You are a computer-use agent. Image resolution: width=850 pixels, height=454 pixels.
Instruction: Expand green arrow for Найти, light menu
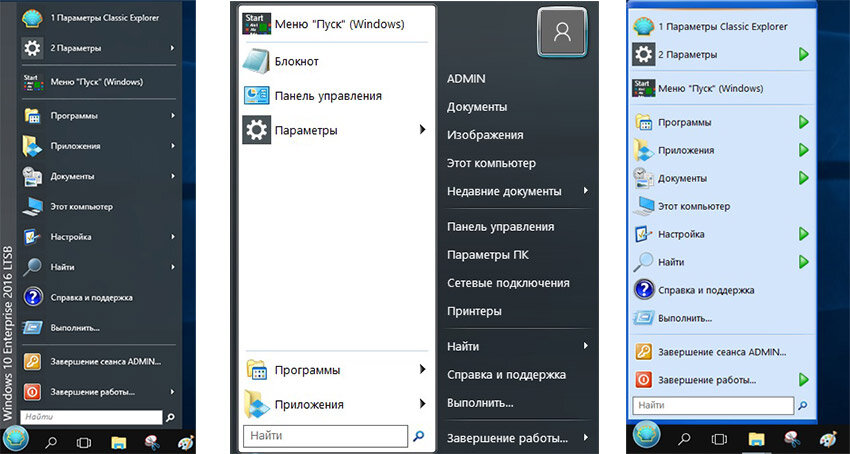point(804,262)
